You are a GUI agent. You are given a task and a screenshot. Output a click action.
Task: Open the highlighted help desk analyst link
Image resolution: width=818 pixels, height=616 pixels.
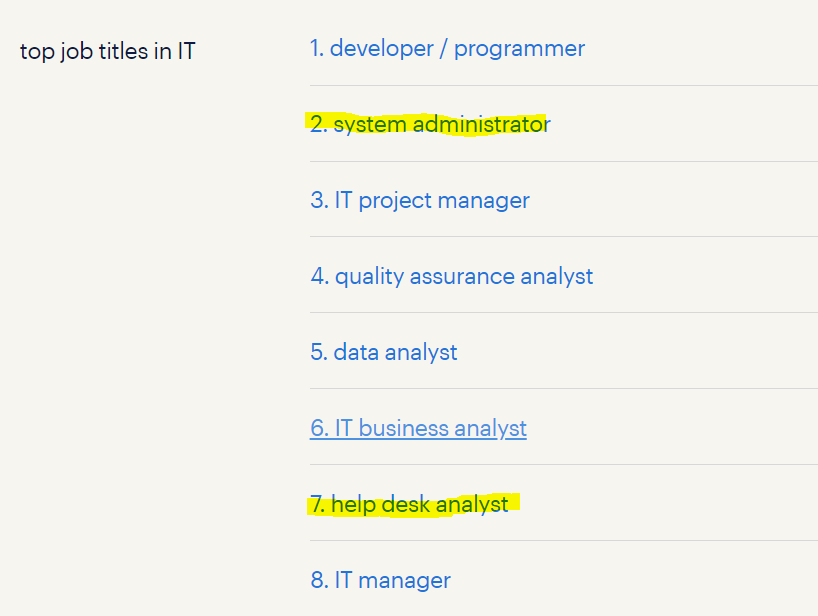click(409, 504)
